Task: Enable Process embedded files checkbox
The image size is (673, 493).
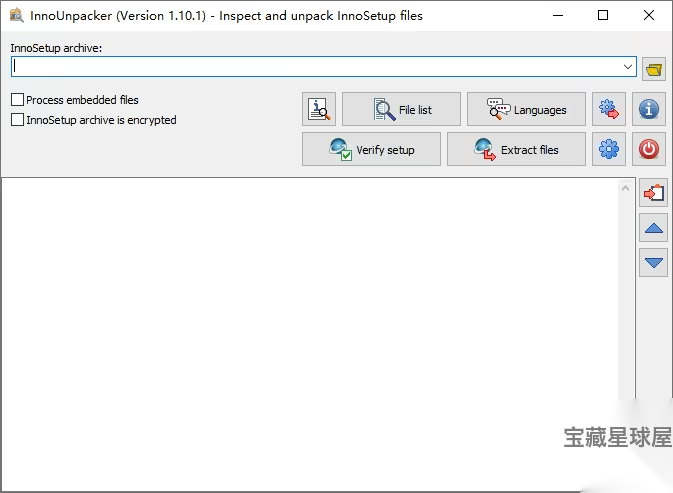Action: click(x=17, y=100)
